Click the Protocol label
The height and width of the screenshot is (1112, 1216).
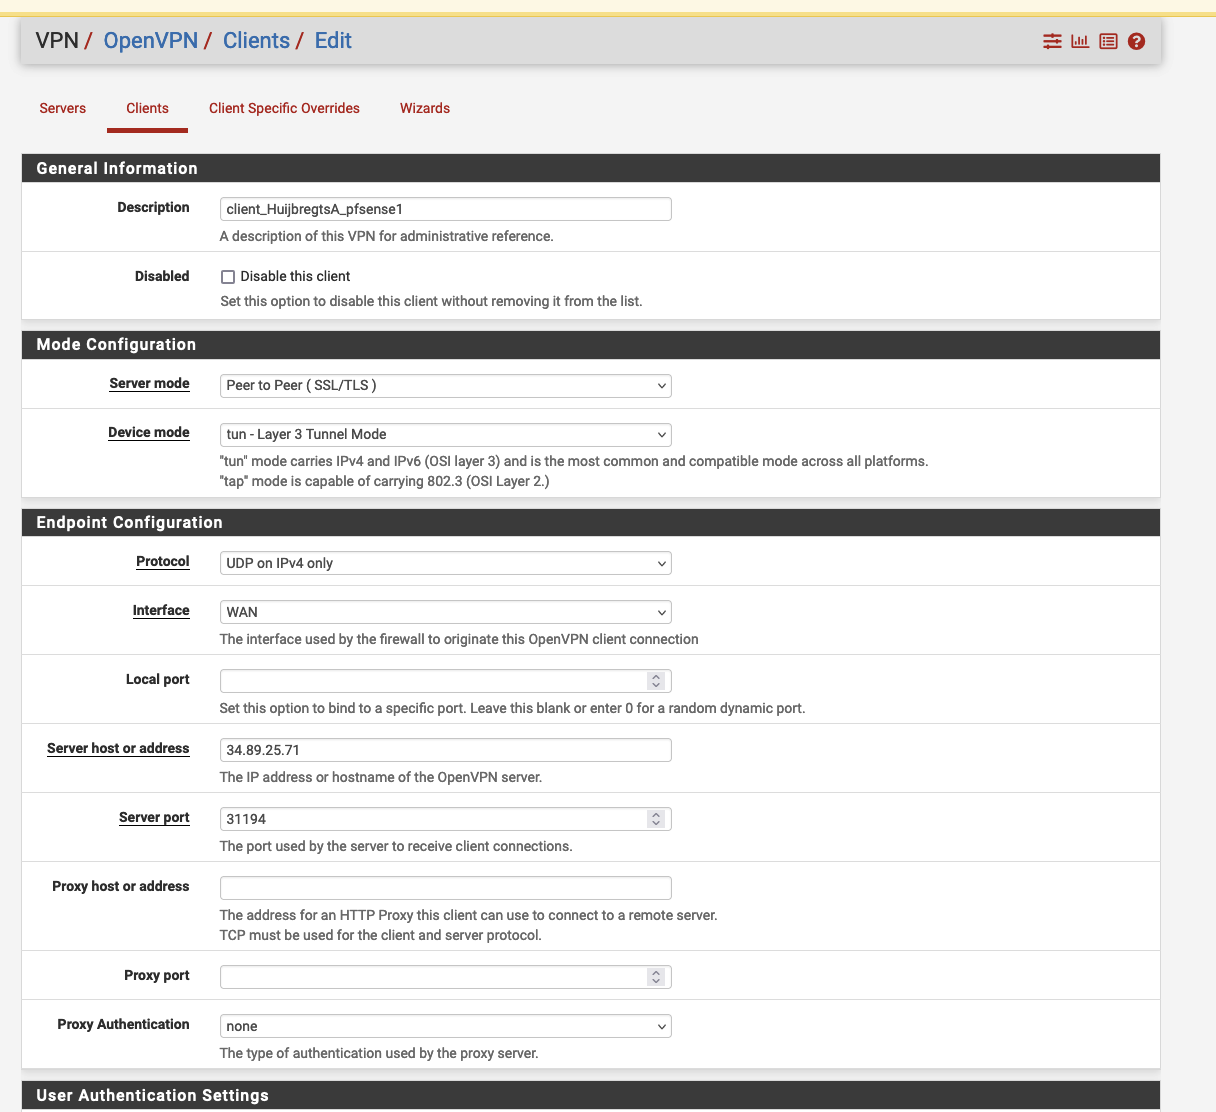pos(163,562)
